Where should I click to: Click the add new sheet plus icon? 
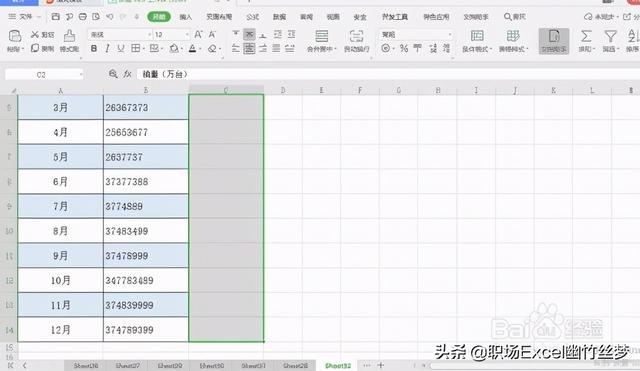pyautogui.click(x=380, y=365)
